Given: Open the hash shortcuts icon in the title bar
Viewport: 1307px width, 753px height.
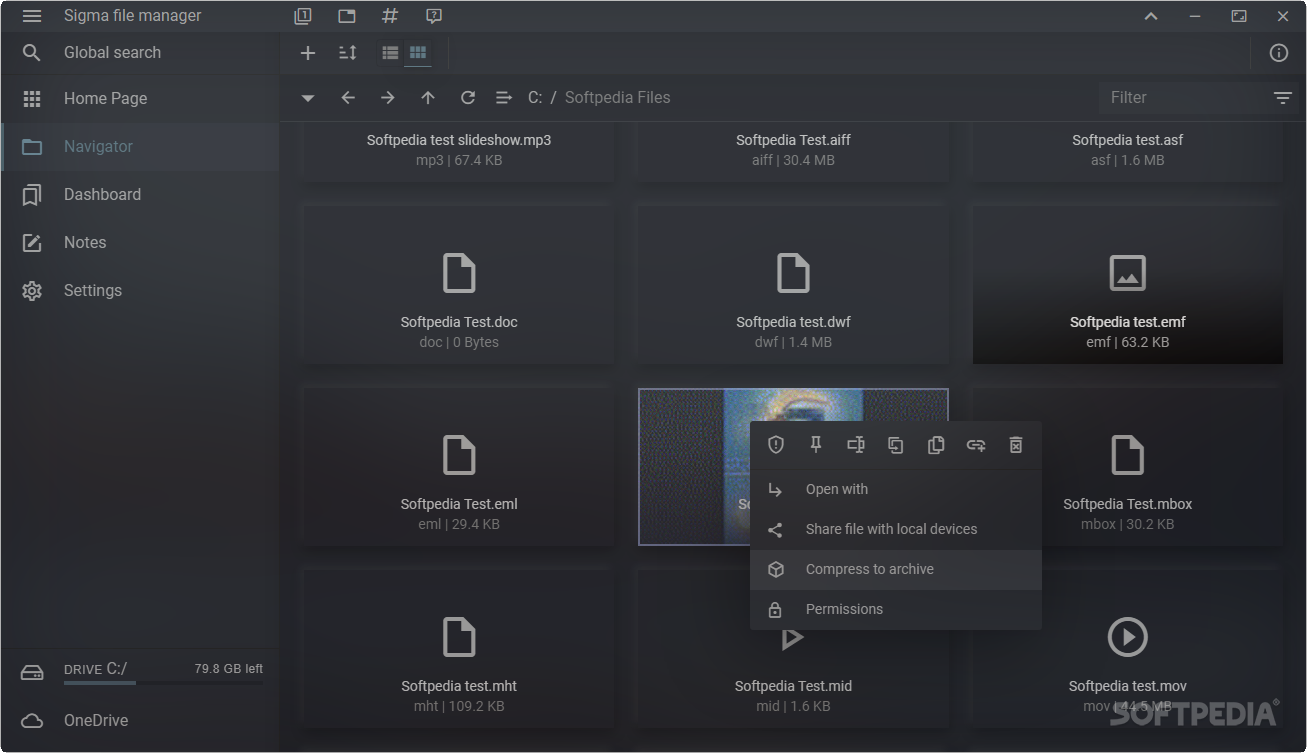Looking at the screenshot, I should click(390, 16).
